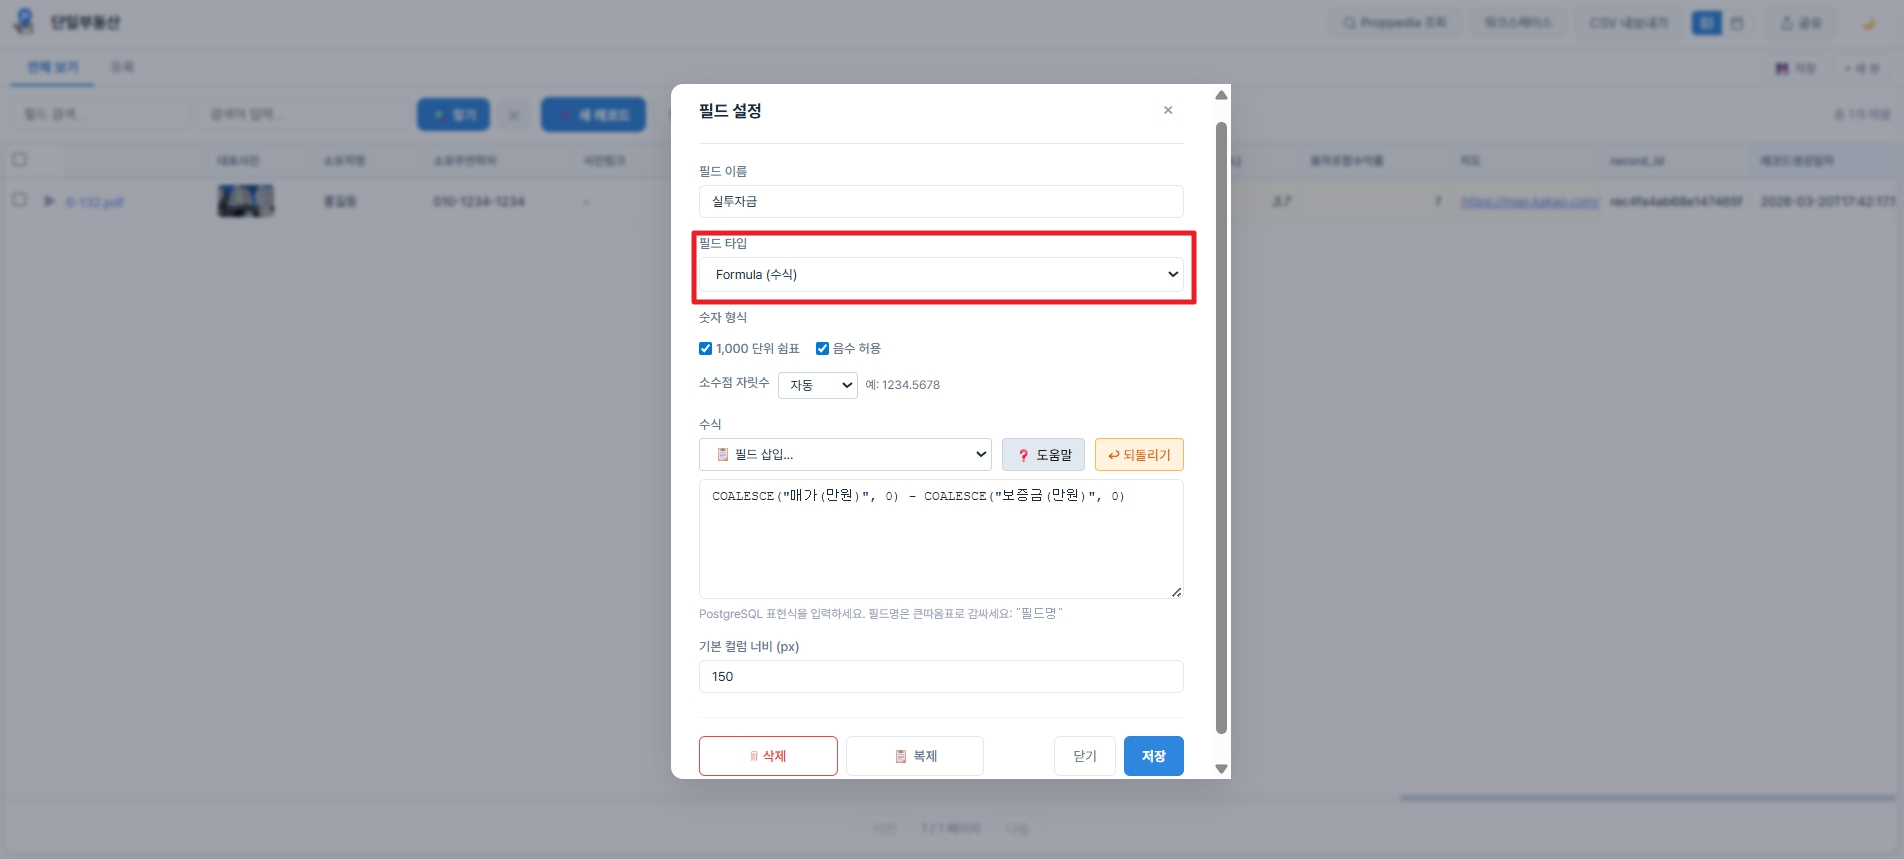This screenshot has height=859, width=1904.
Task: Click the 기본 컬럼 너비 input showing 150
Action: click(941, 676)
